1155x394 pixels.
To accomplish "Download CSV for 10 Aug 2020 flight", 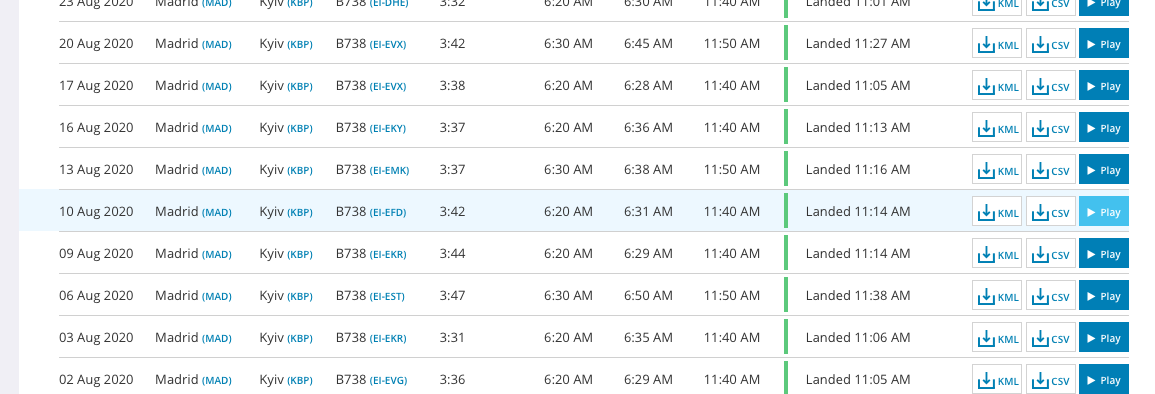I will (x=1050, y=211).
